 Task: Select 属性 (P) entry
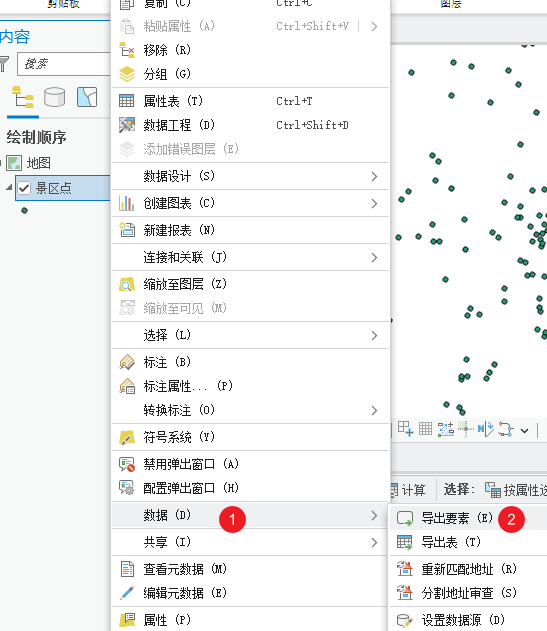click(x=250, y=620)
